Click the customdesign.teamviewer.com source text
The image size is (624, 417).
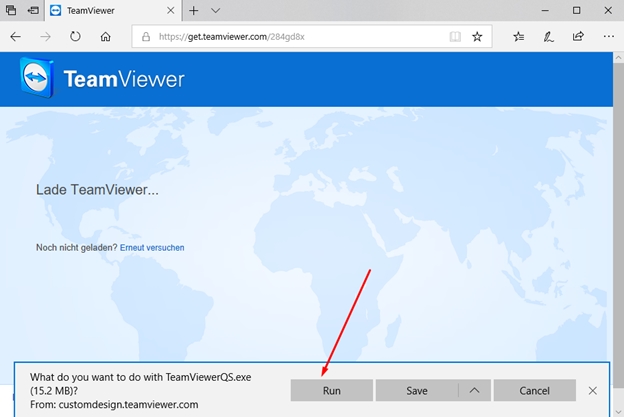pos(128,405)
